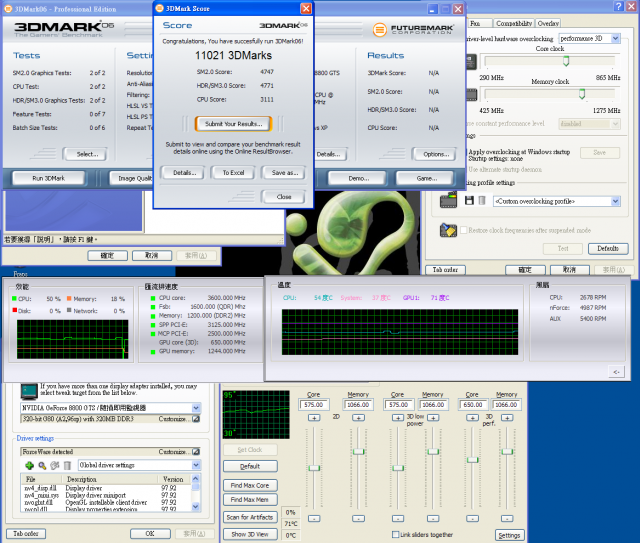
Task: Click Find Max Core button
Action: click(250, 485)
